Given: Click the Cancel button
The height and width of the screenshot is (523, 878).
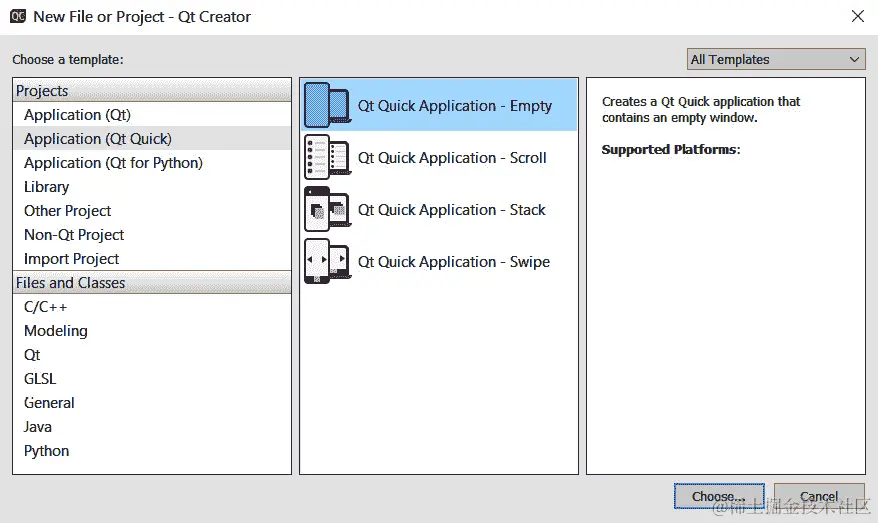Looking at the screenshot, I should click(x=819, y=496).
